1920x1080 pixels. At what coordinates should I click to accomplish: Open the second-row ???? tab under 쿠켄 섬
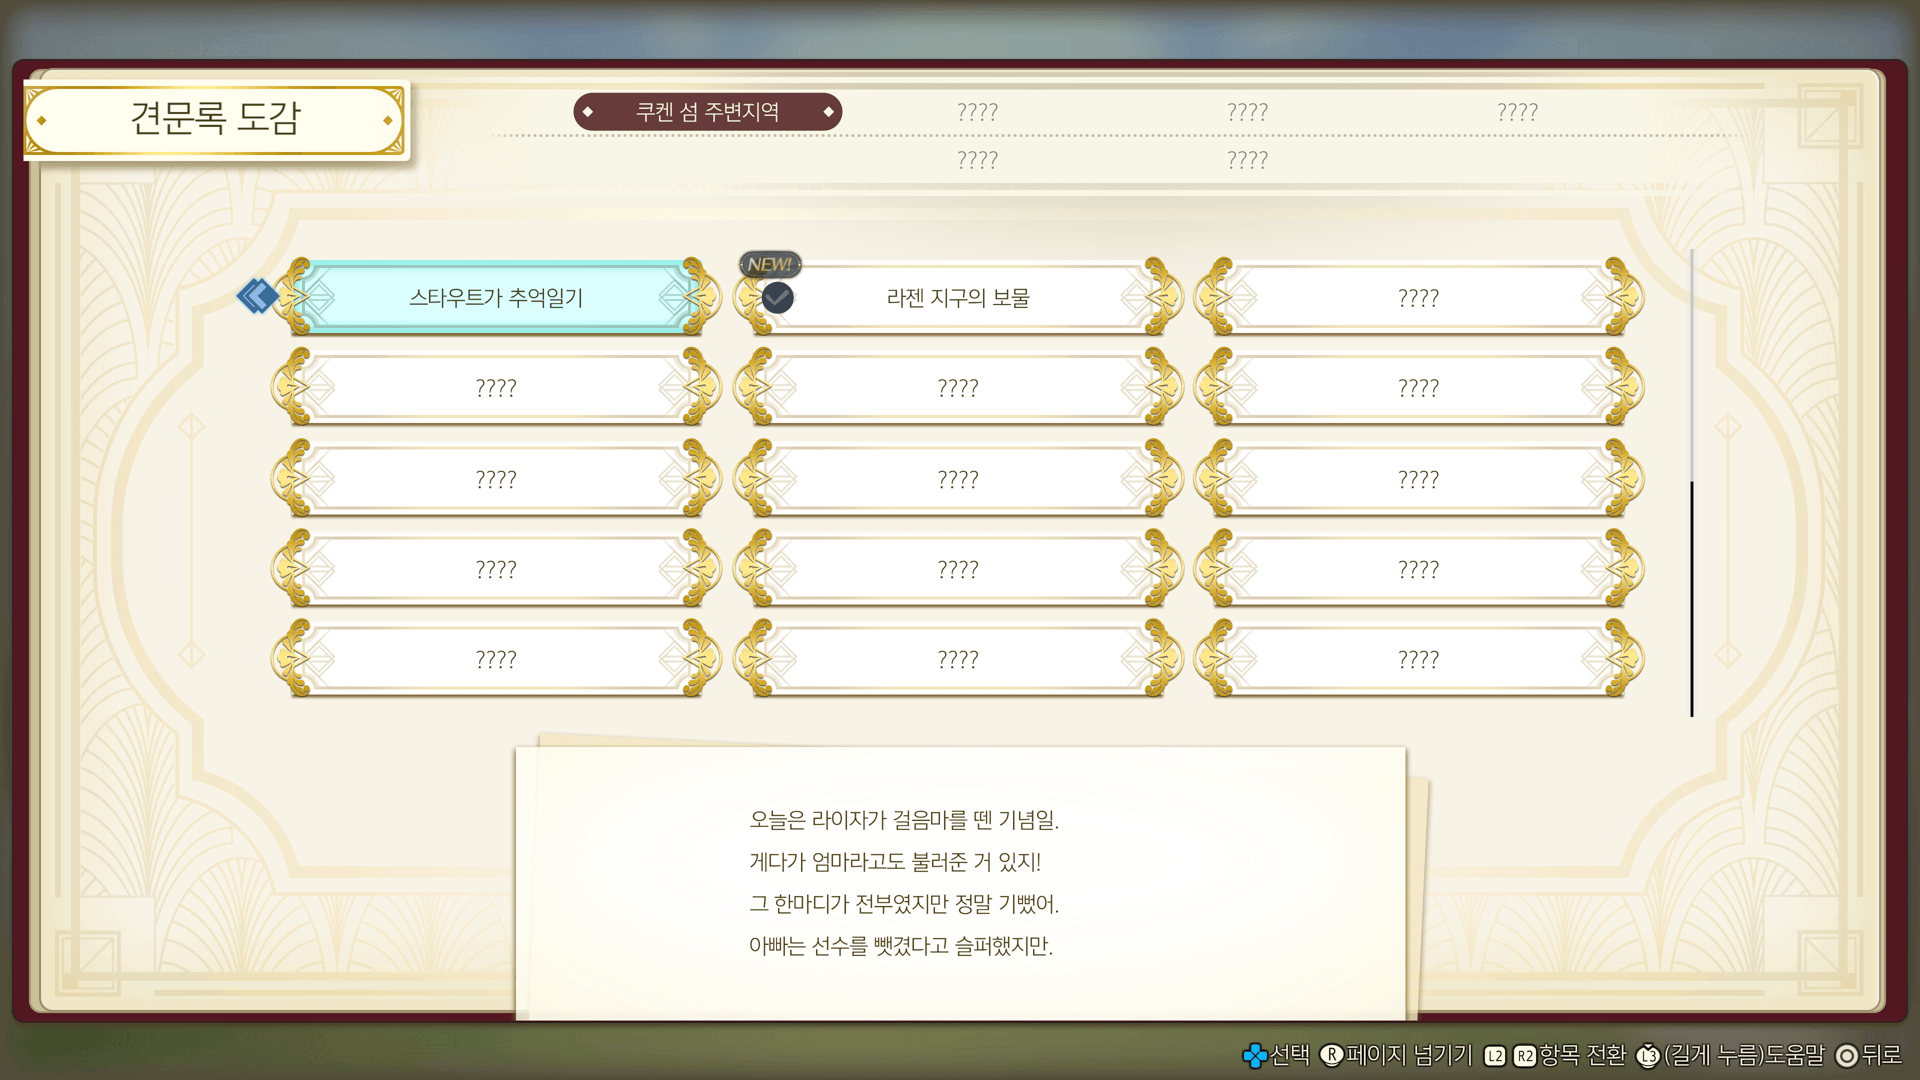977,160
